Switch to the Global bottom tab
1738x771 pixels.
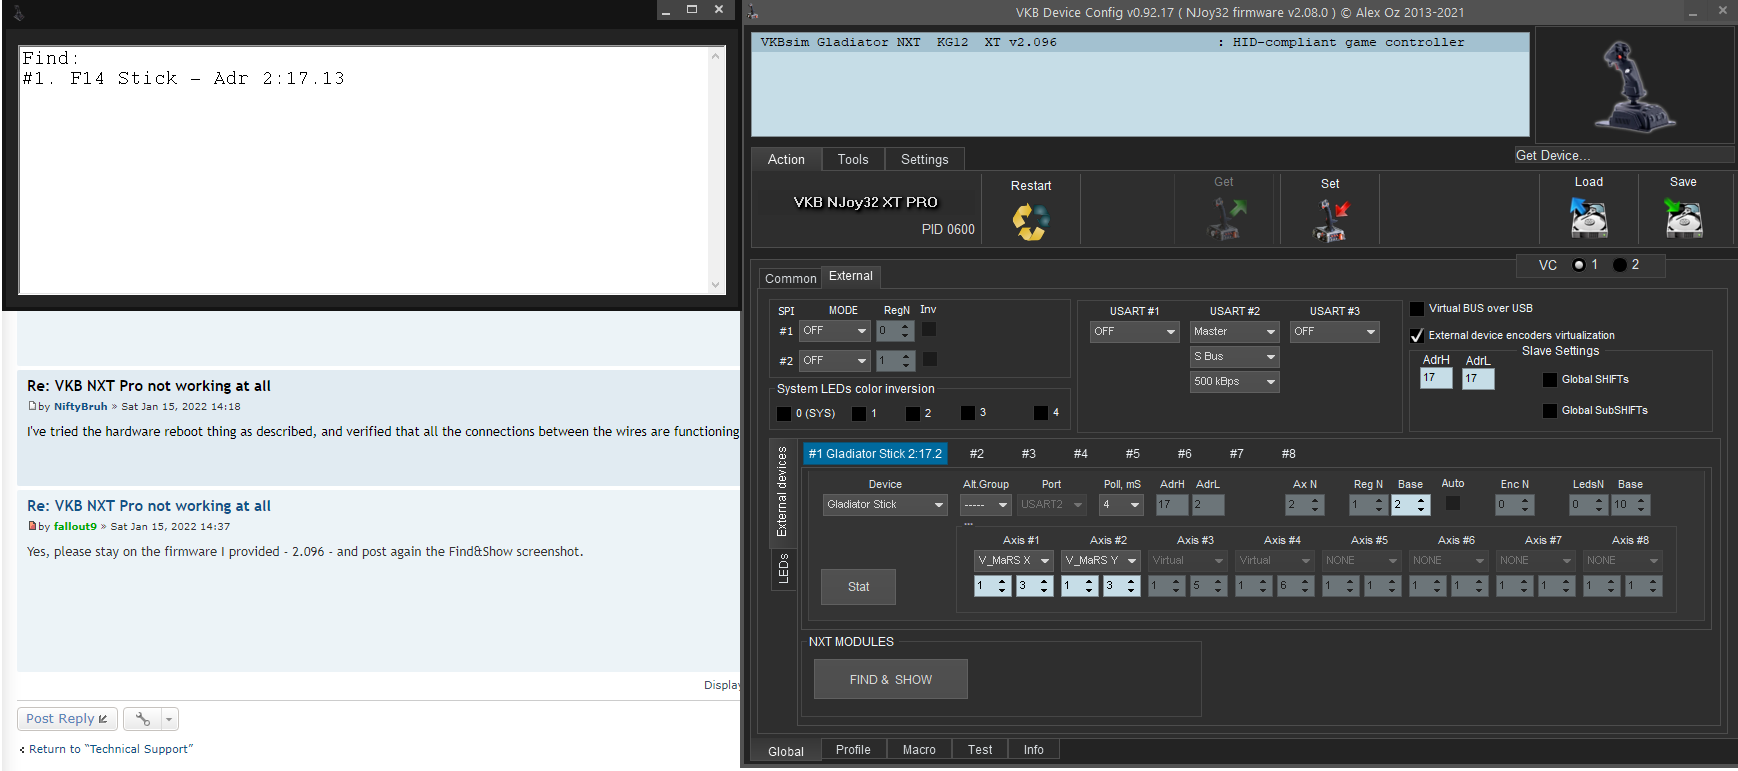click(x=786, y=752)
